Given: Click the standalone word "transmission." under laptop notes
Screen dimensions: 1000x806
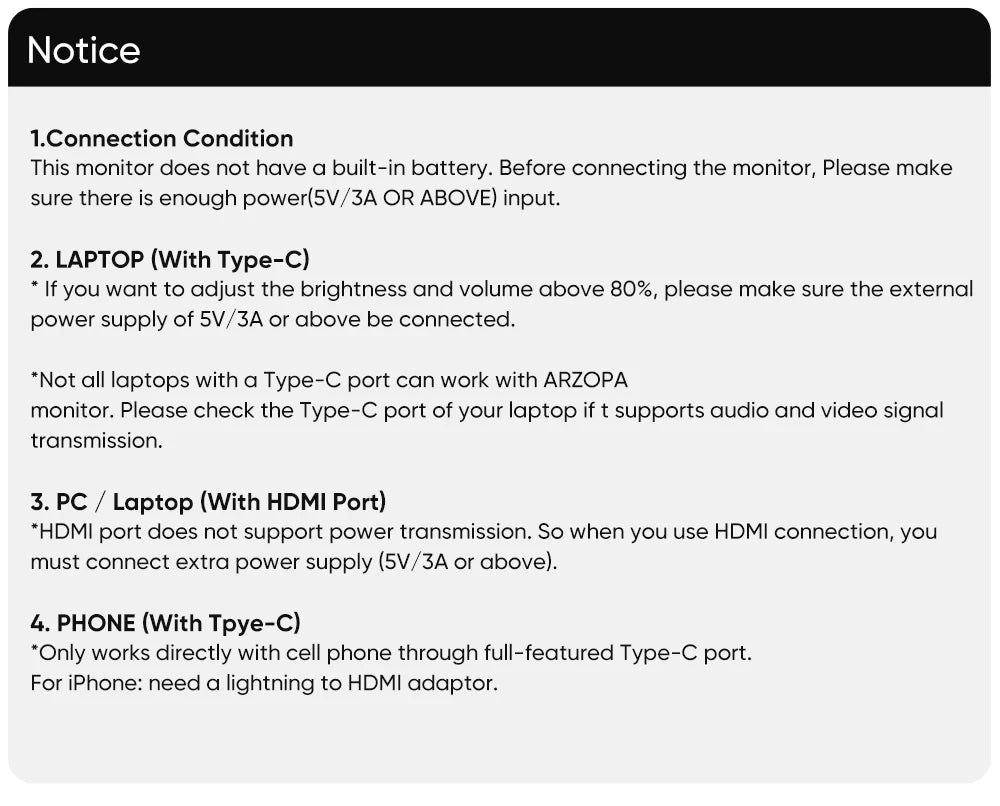Looking at the screenshot, I should coord(96,440).
